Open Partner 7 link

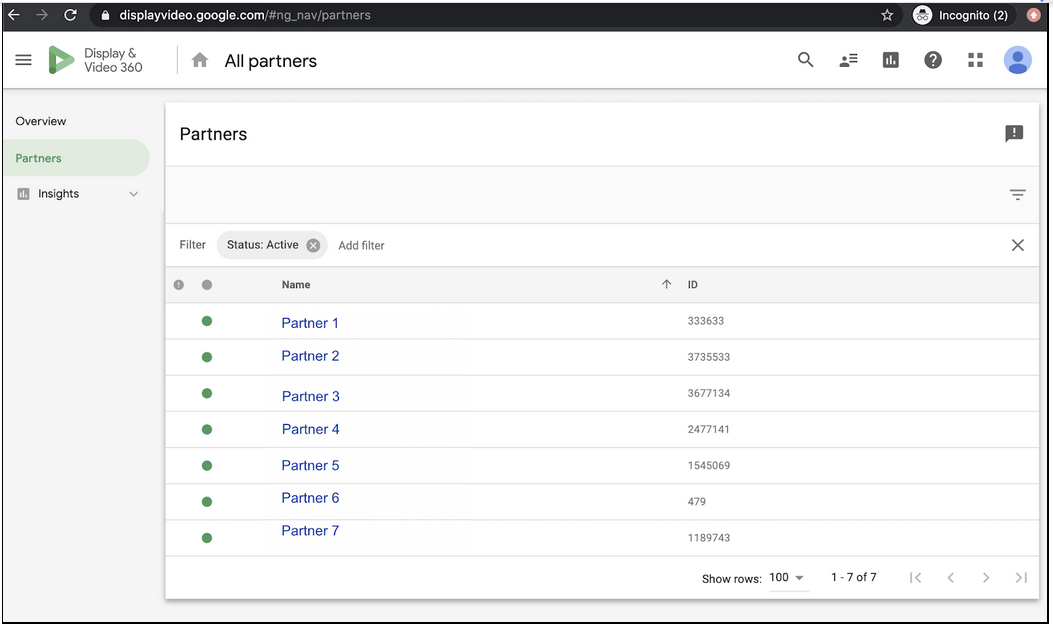310,531
